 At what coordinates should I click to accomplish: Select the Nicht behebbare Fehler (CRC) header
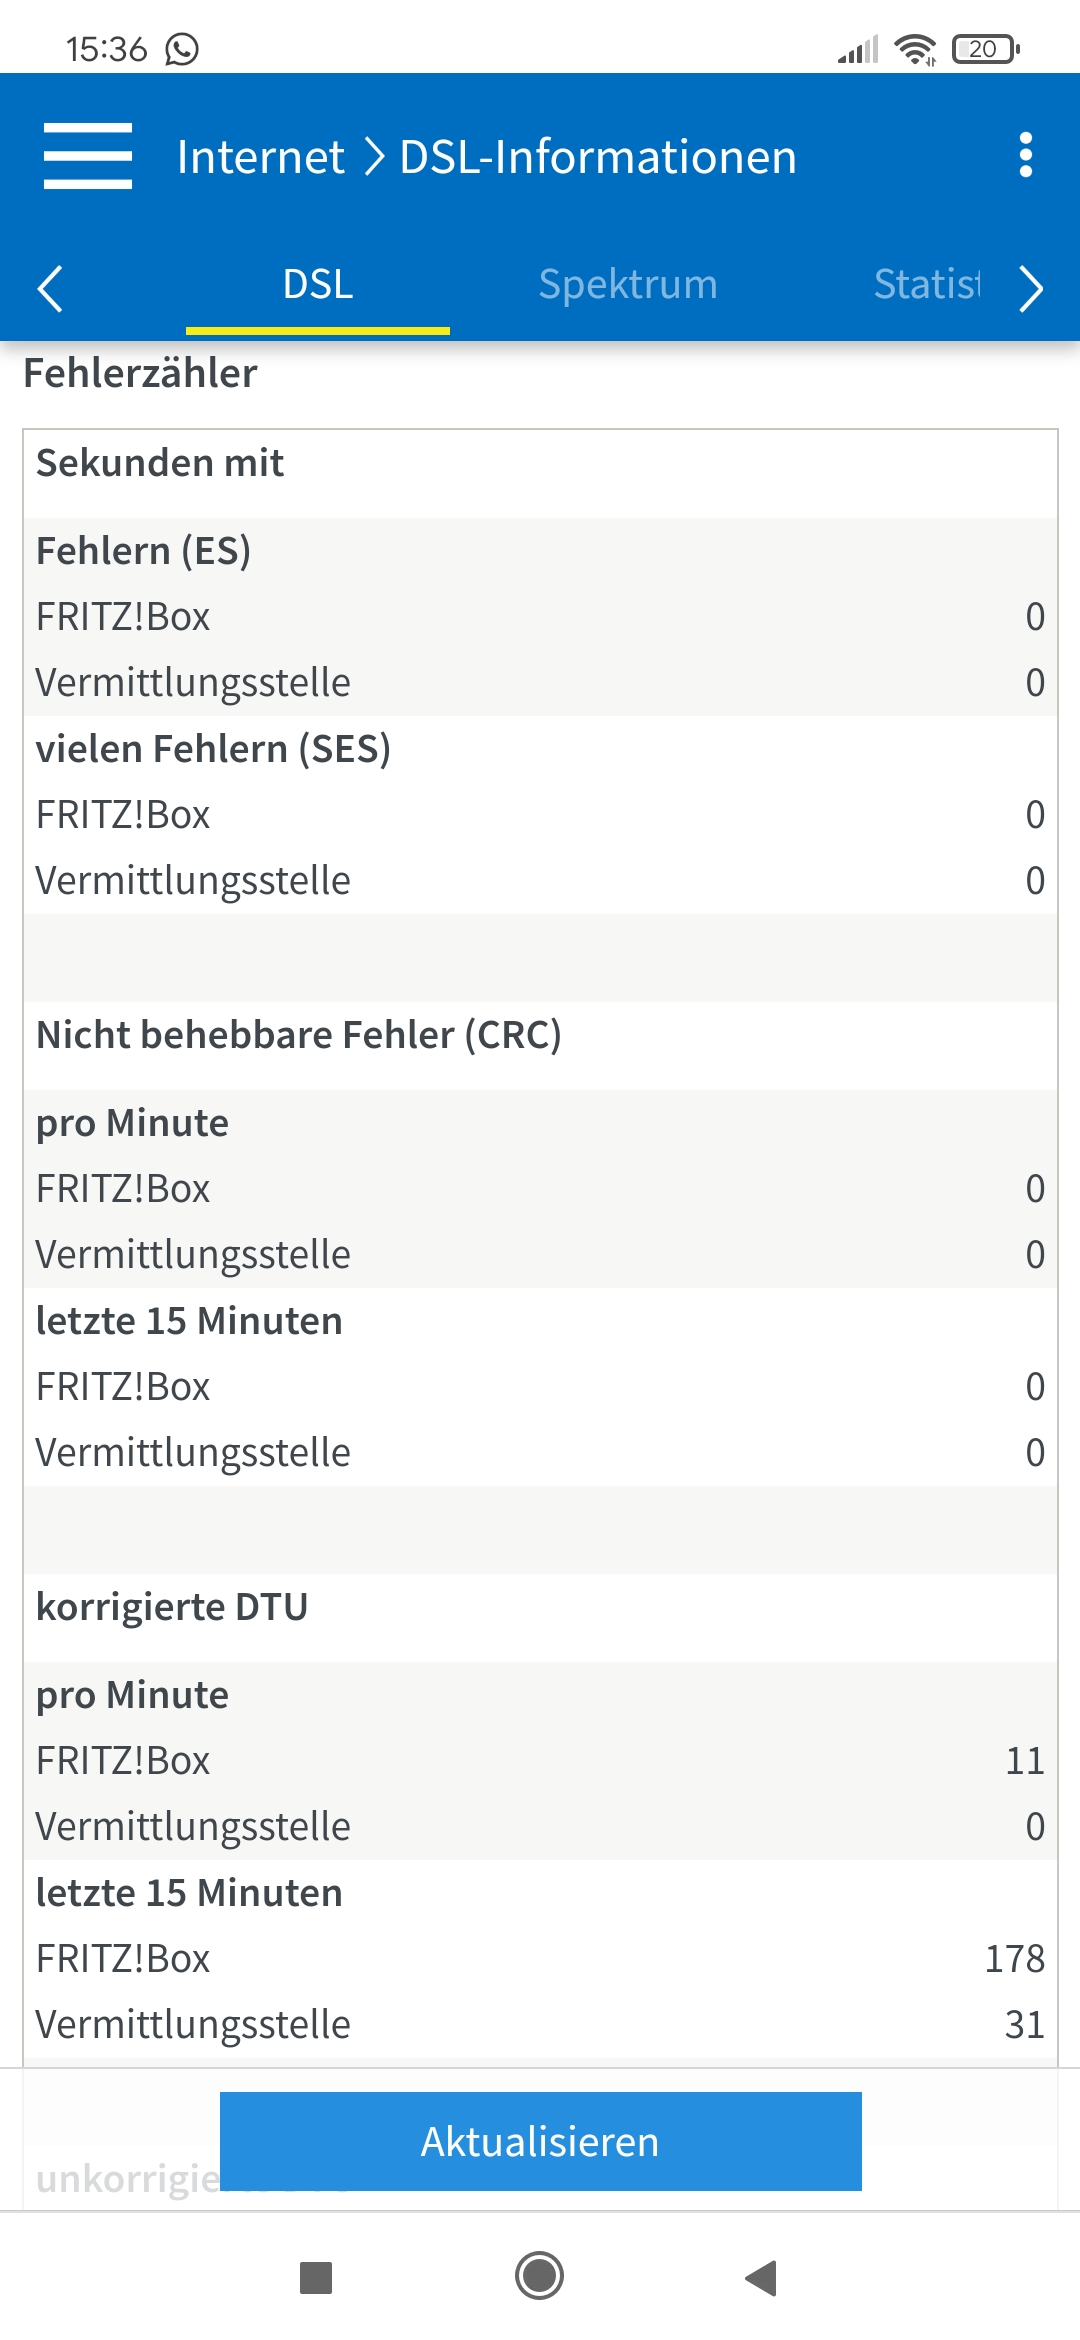click(298, 1035)
